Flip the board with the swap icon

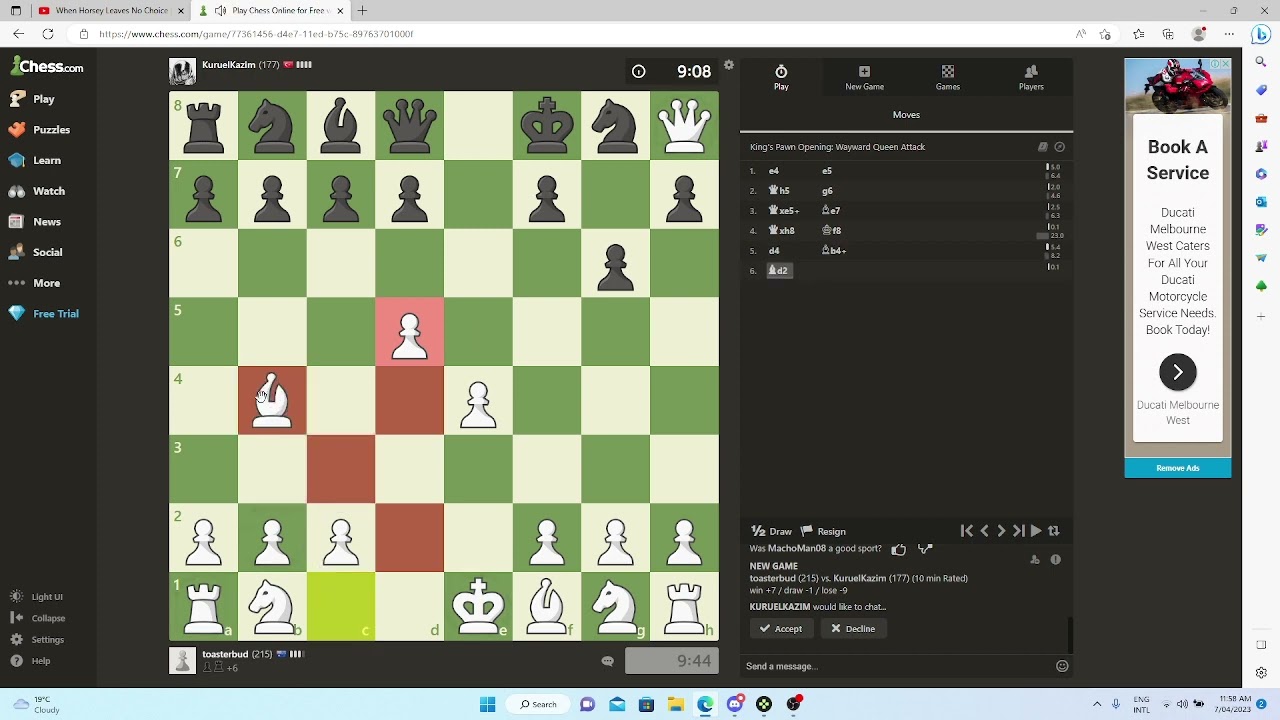[x=1053, y=532]
